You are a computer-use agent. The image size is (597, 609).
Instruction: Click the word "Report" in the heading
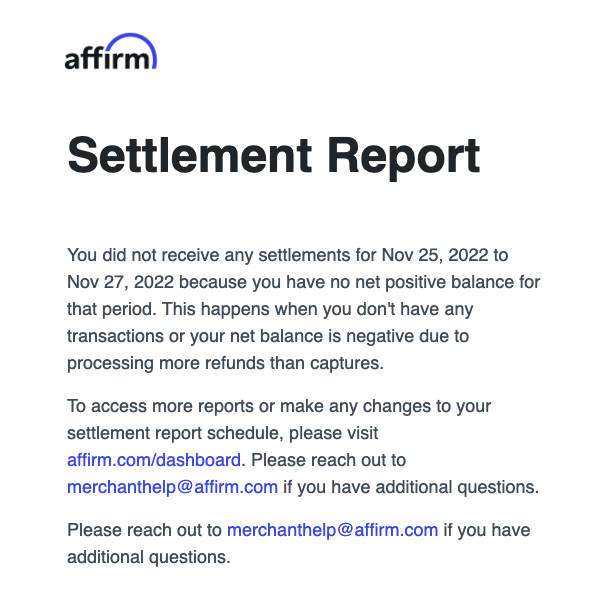[404, 157]
